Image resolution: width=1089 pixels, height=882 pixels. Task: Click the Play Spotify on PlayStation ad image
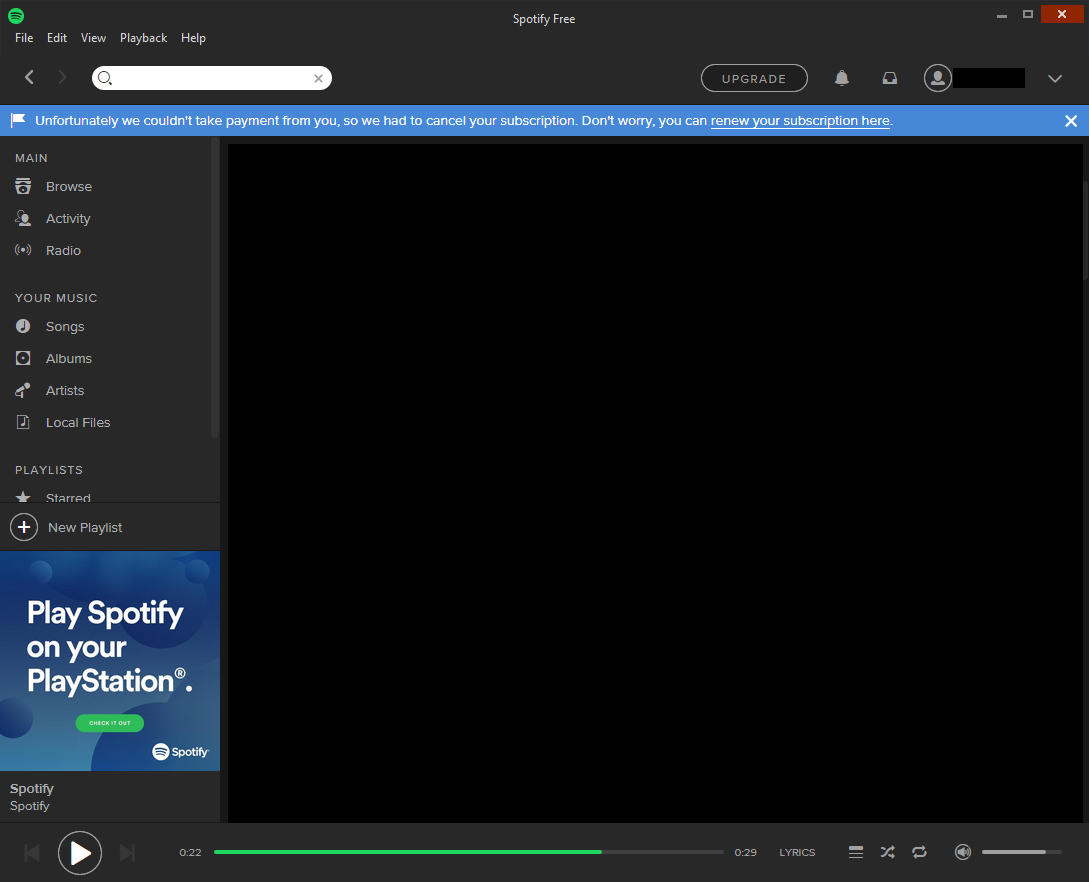110,660
